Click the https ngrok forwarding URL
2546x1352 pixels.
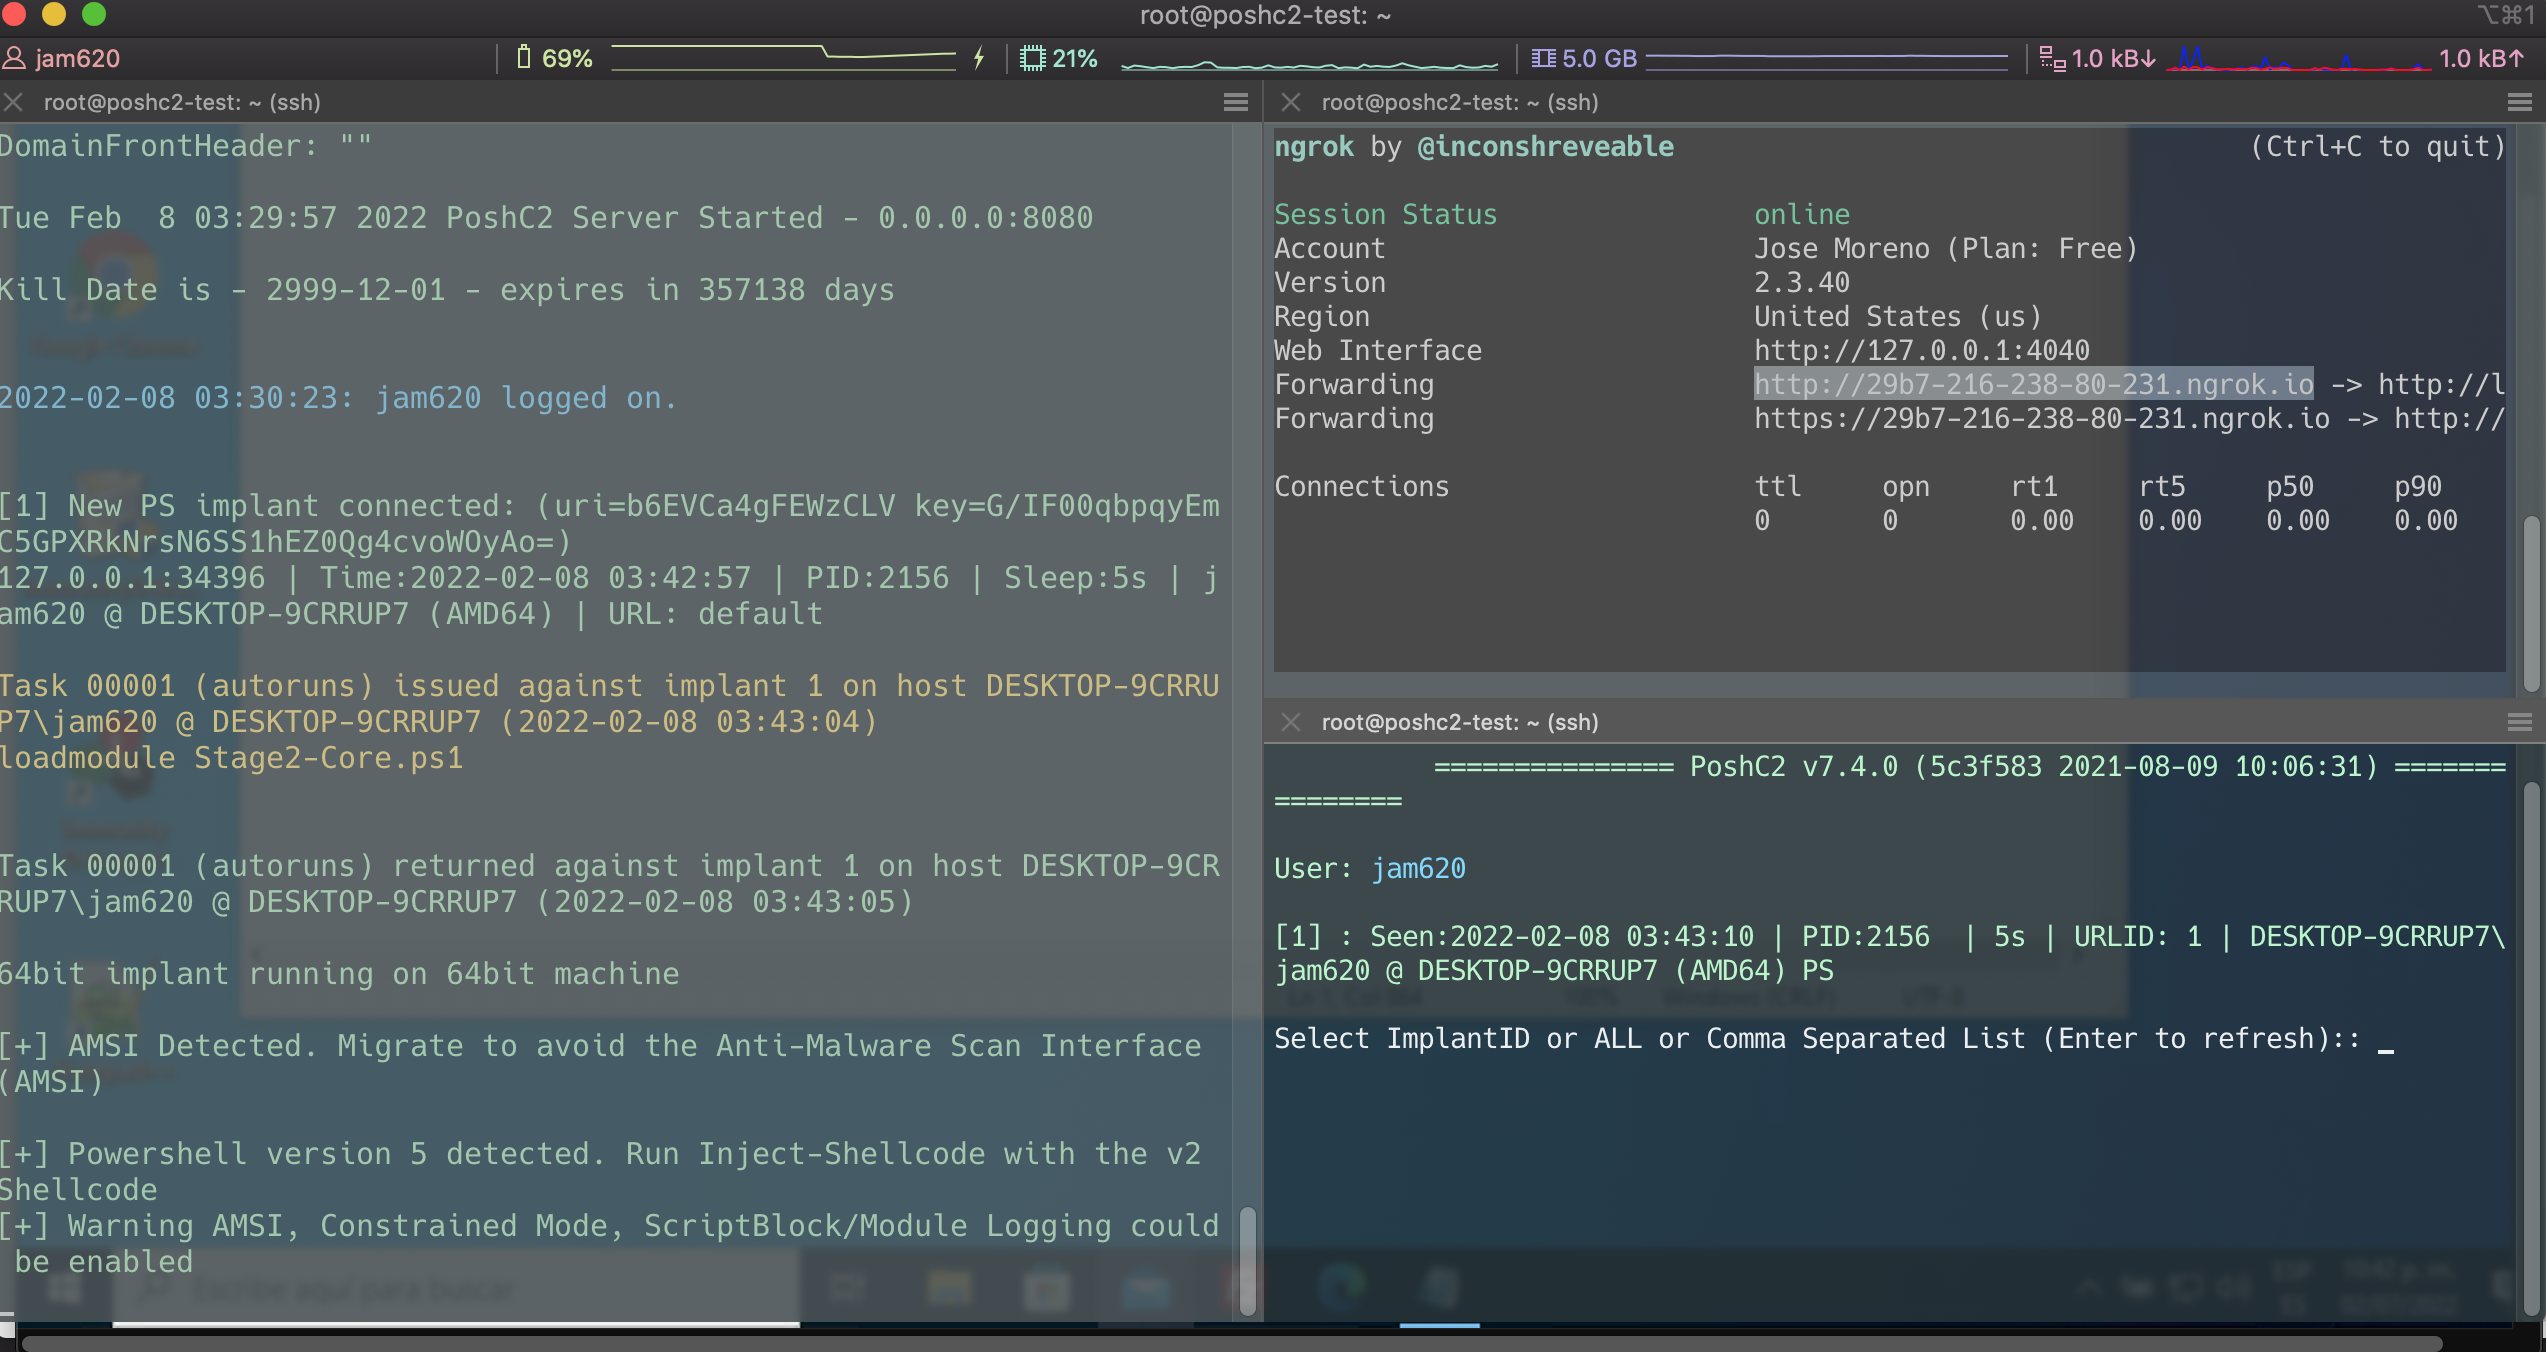(2042, 418)
